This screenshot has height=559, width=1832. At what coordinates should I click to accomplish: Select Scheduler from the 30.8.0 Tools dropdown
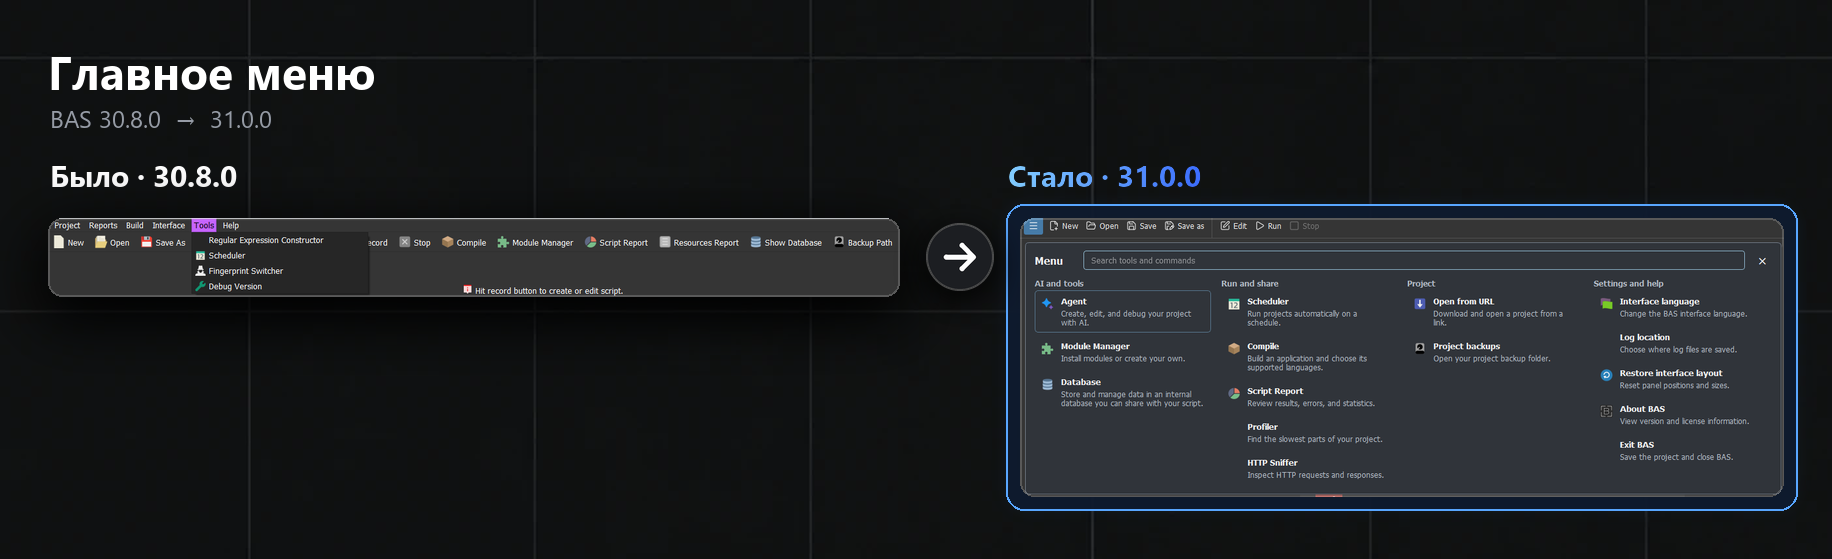(x=227, y=256)
